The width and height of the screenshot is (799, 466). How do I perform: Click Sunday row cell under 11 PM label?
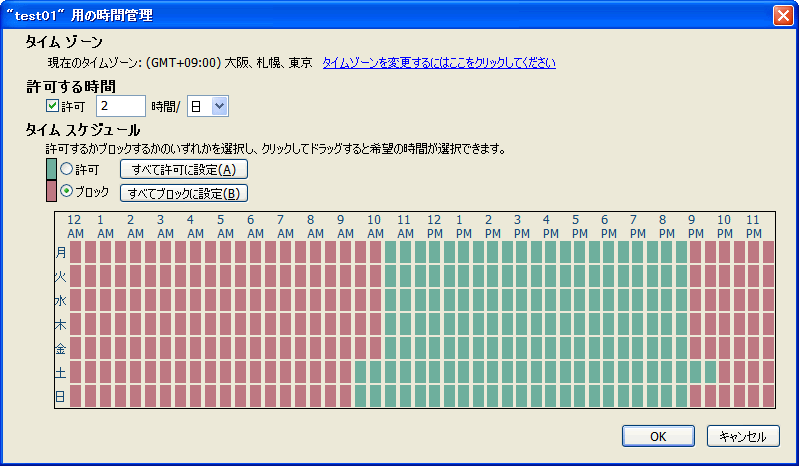754,396
